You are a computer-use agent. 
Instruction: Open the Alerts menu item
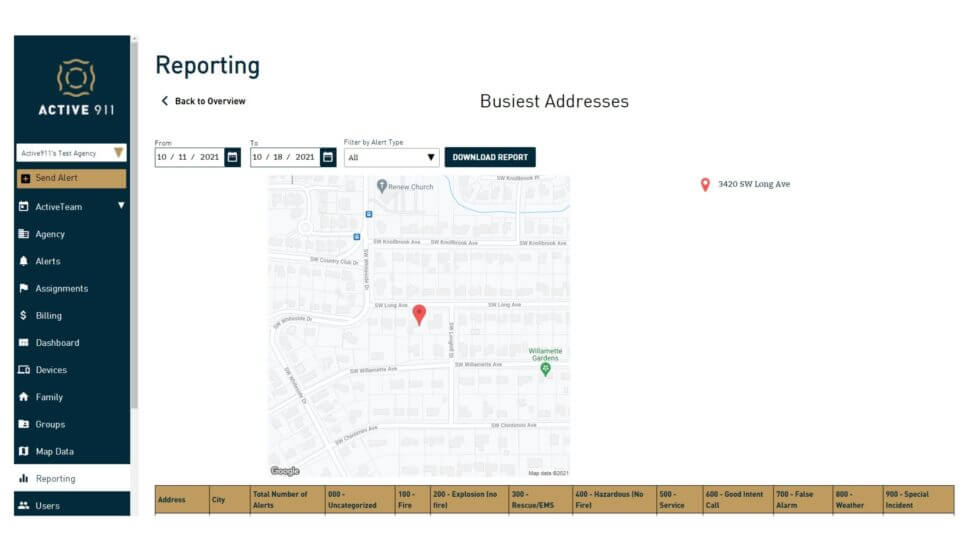[x=47, y=261]
